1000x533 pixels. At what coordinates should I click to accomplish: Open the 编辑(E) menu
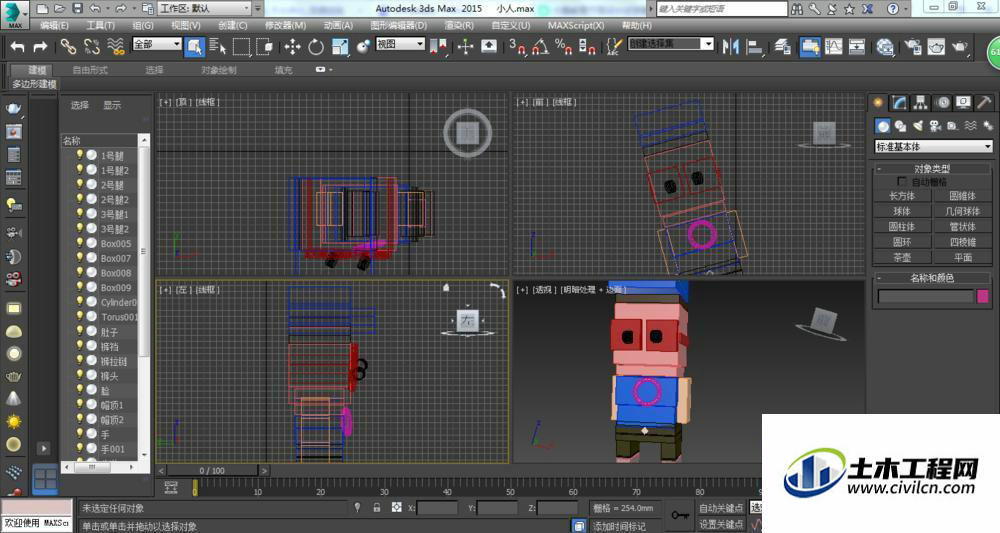(54, 26)
